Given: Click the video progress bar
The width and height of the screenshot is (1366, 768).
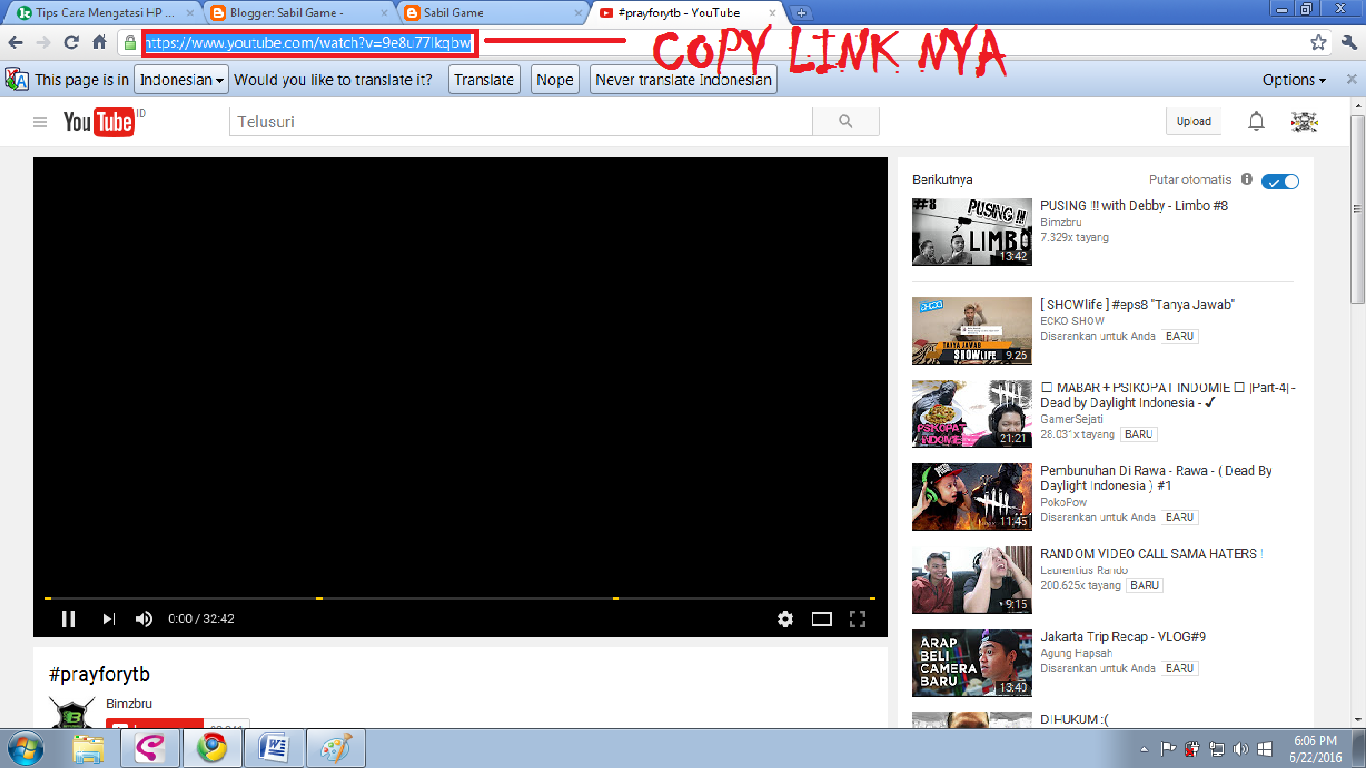Looking at the screenshot, I should (460, 598).
